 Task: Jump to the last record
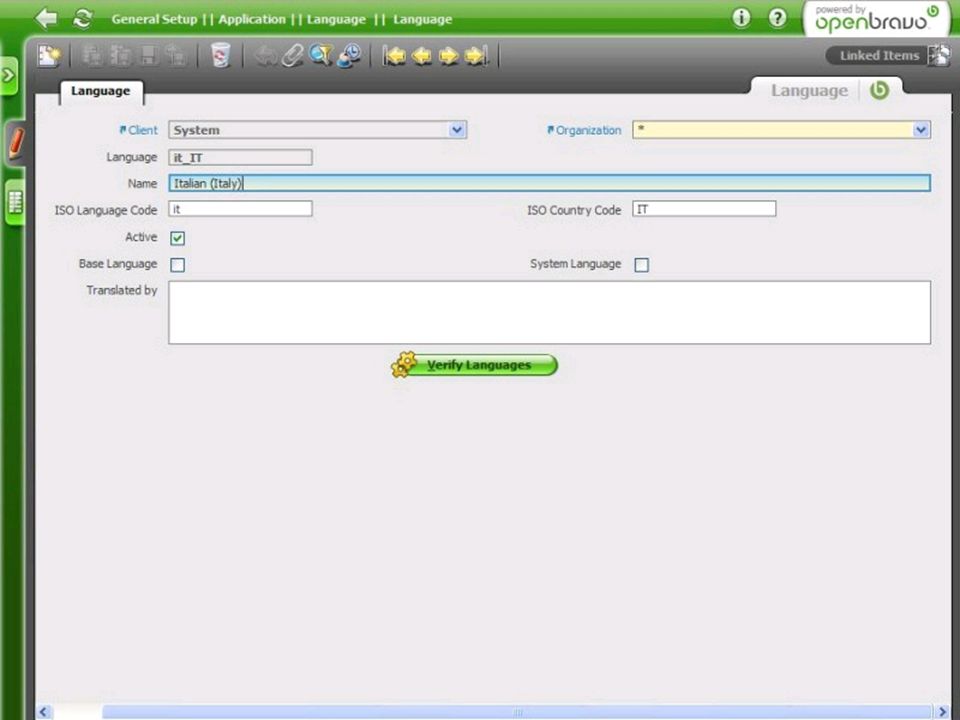[x=476, y=56]
